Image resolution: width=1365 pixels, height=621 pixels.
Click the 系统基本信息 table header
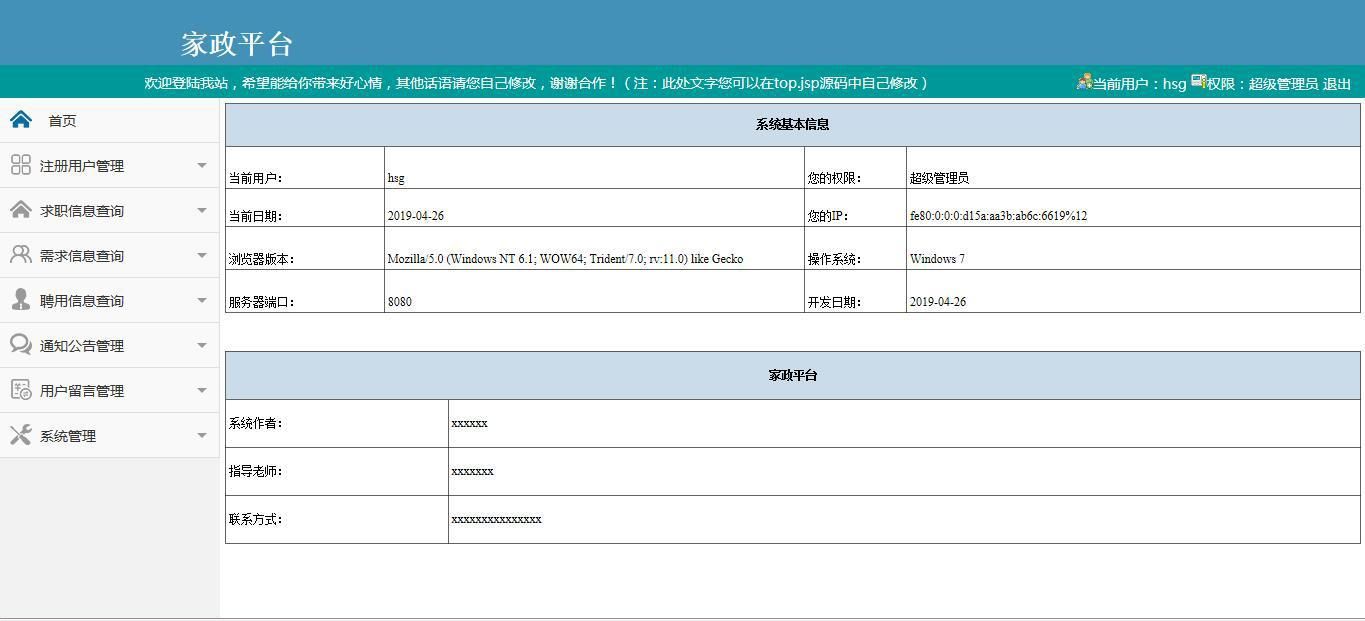pyautogui.click(x=793, y=125)
